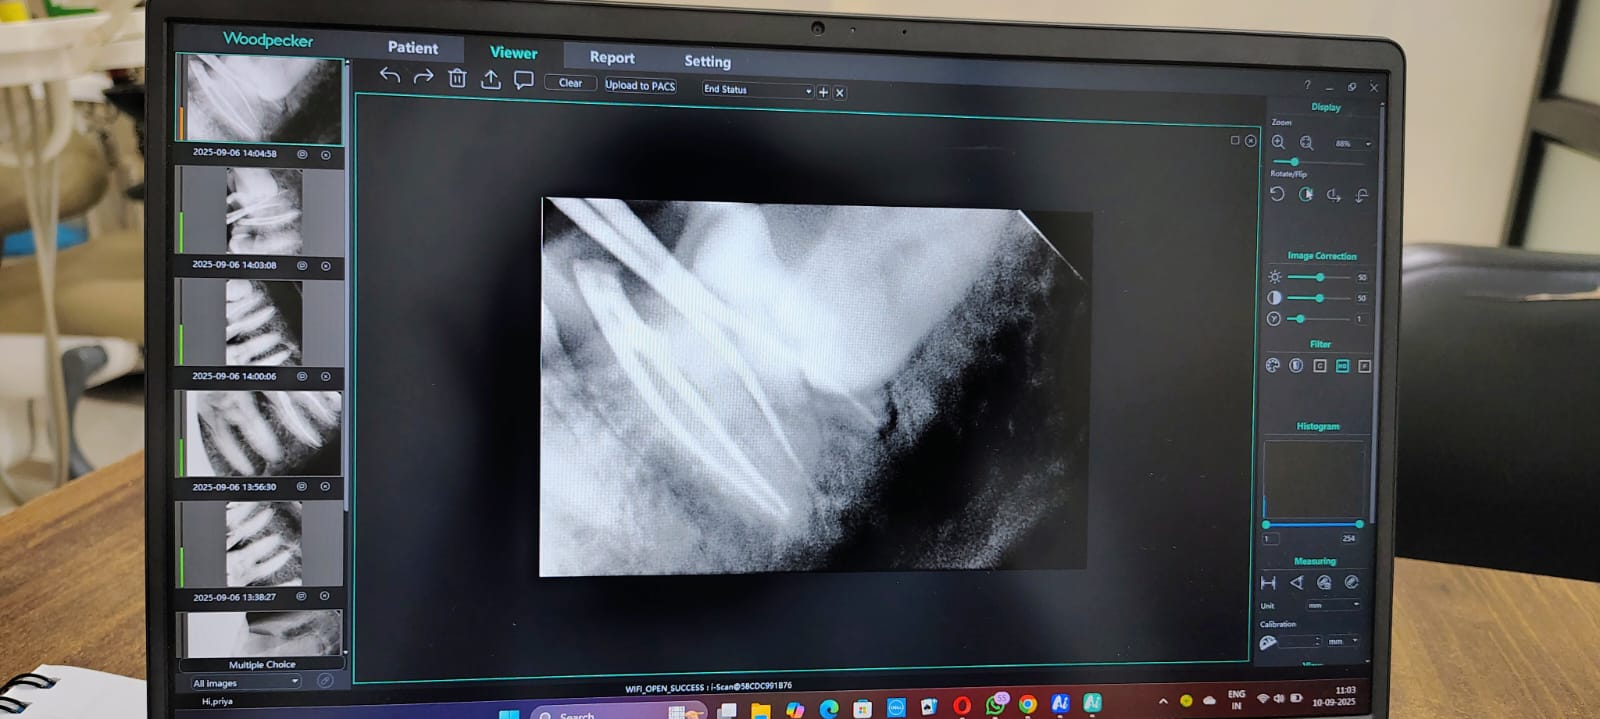Delete image with the trash icon
Viewport: 1600px width, 719px height.
click(457, 78)
